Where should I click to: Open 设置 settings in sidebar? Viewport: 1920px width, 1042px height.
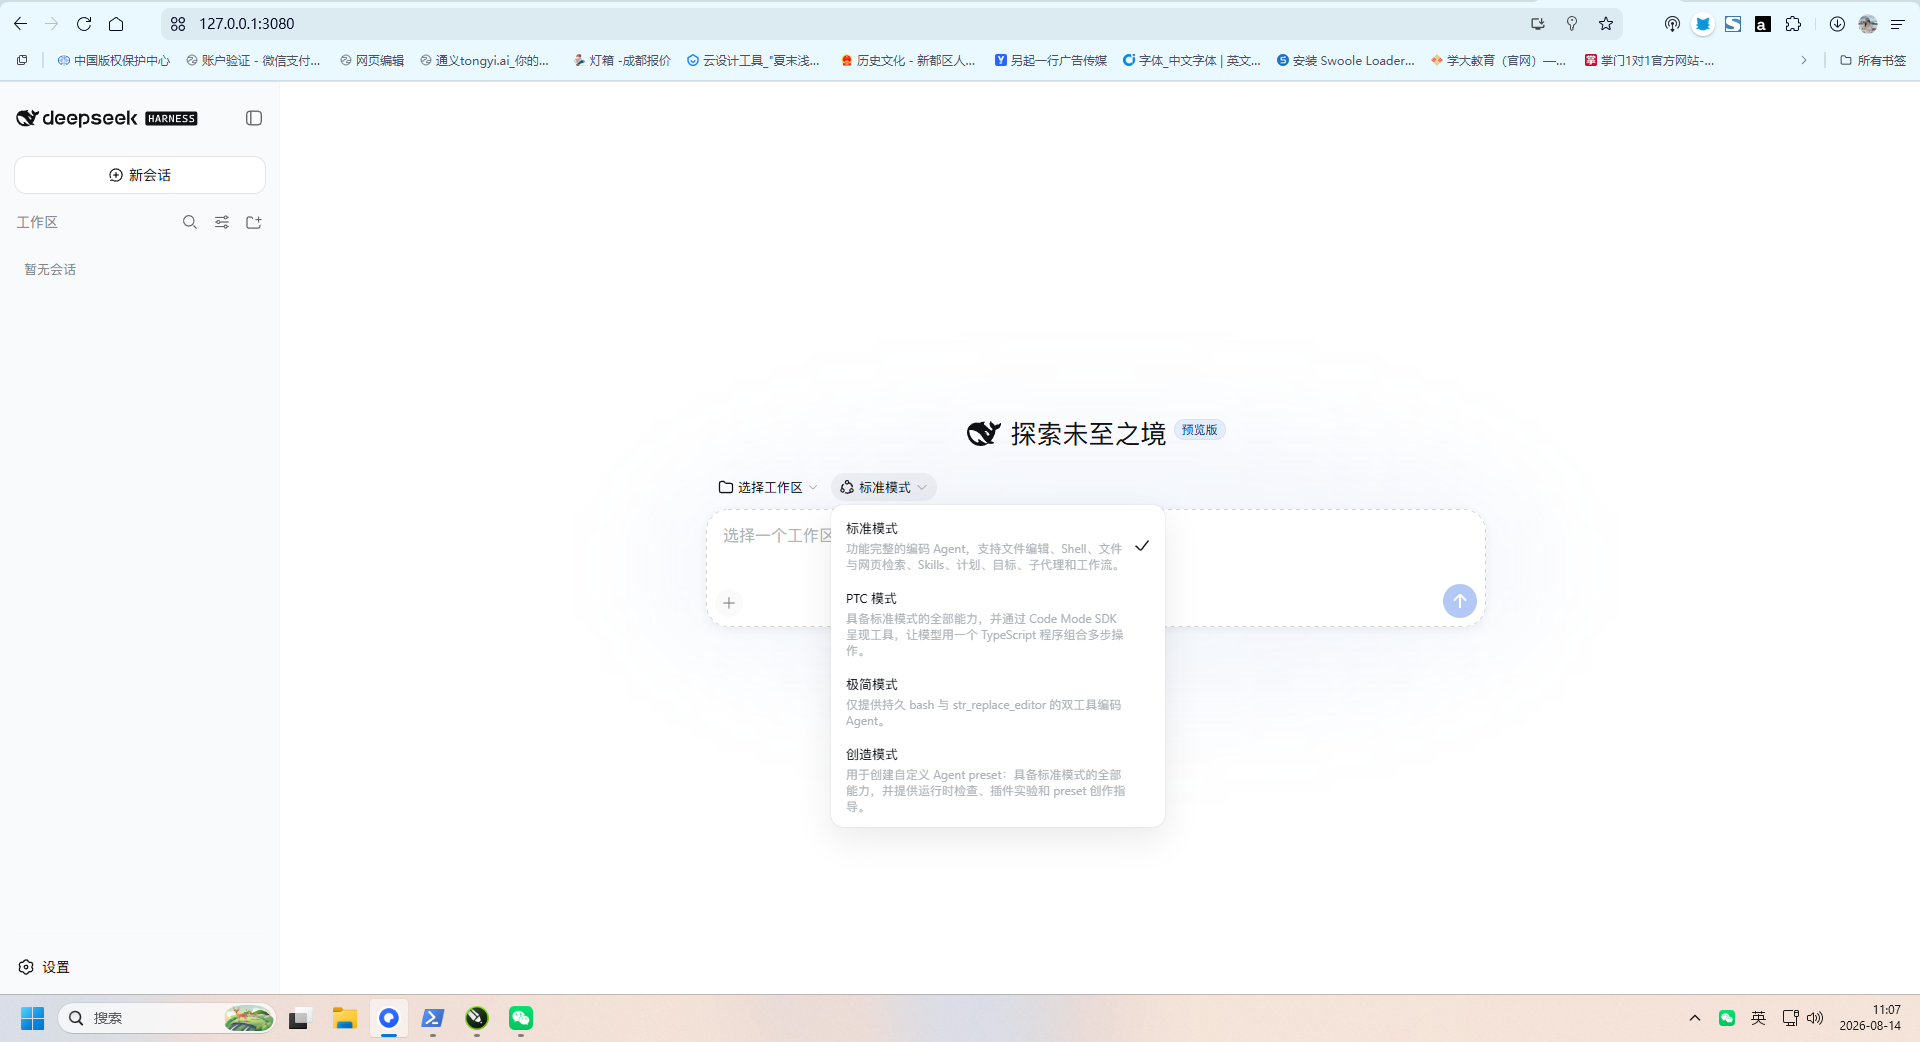pos(44,967)
